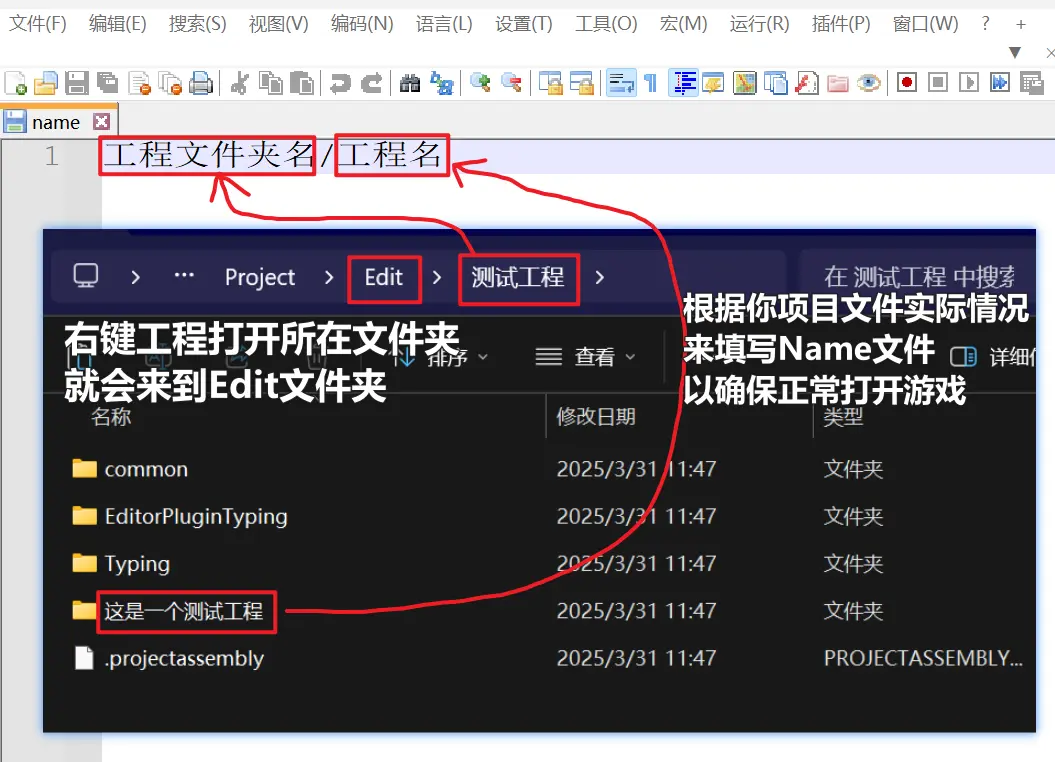Close the name tab with its X
This screenshot has width=1055, height=762.
pos(100,122)
